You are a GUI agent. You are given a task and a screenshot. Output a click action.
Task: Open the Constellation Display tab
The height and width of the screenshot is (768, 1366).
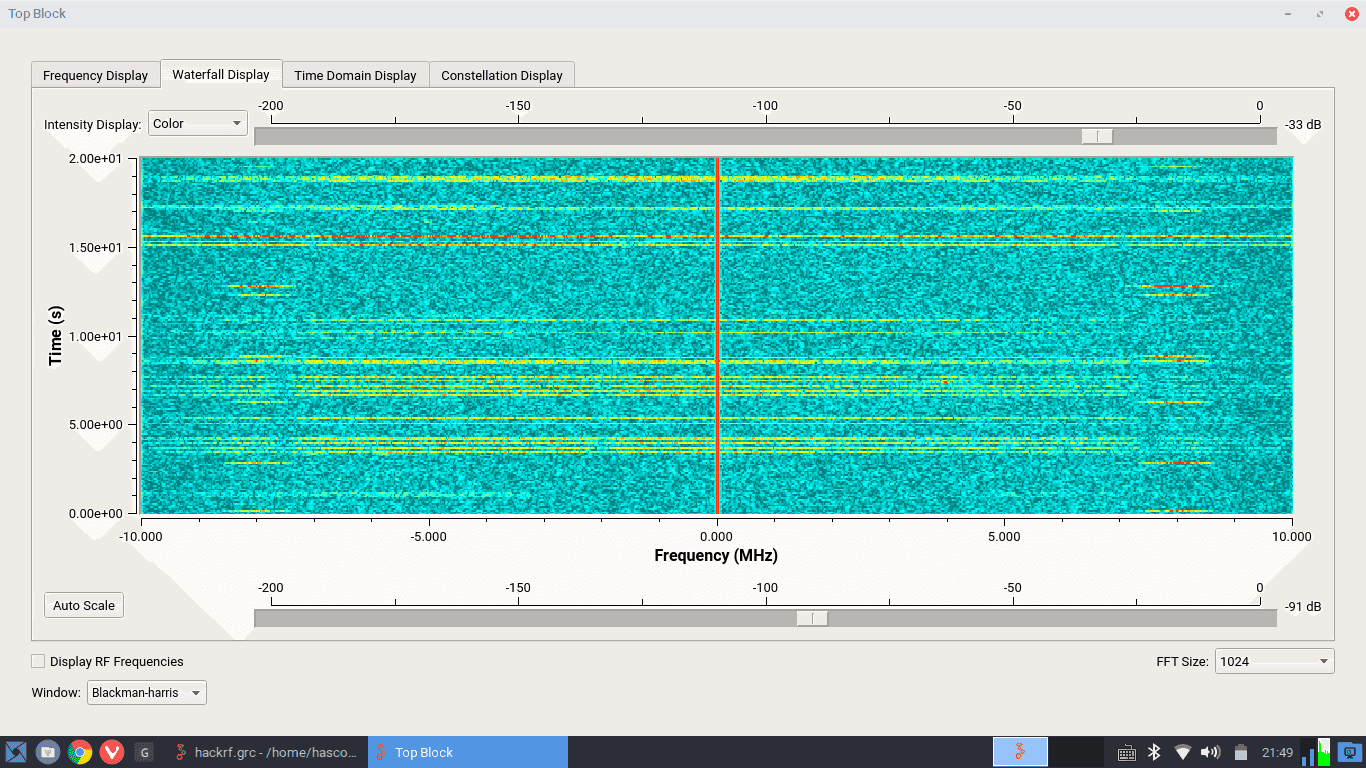(501, 75)
